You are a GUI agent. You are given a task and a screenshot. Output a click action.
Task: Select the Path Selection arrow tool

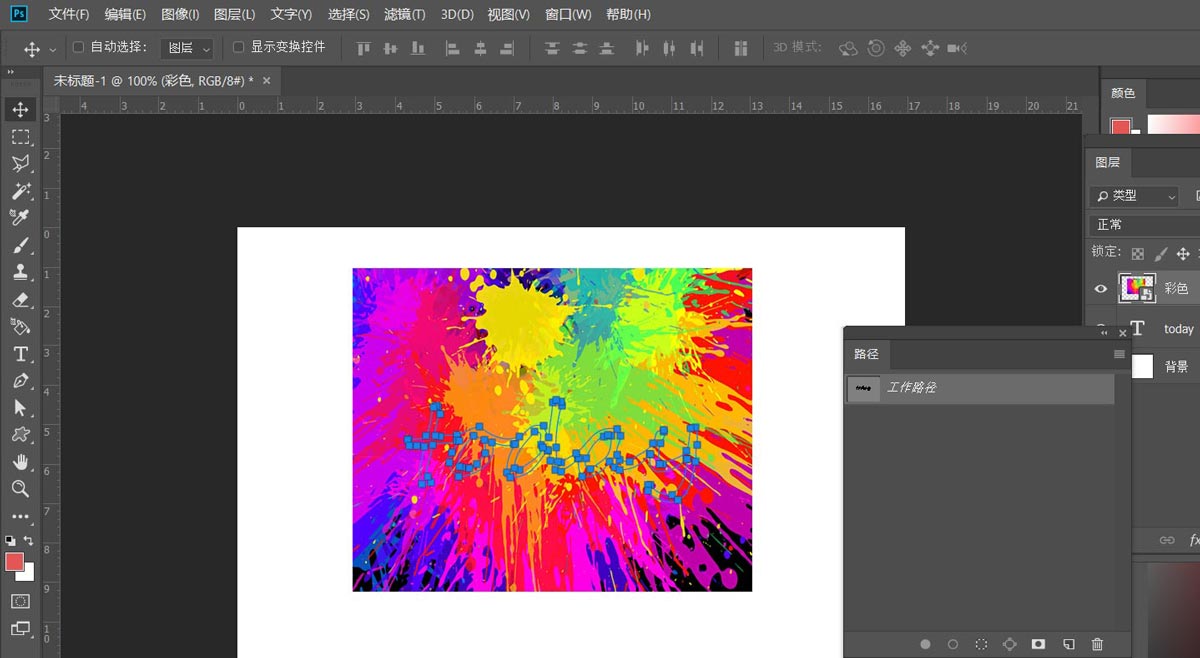[20, 408]
